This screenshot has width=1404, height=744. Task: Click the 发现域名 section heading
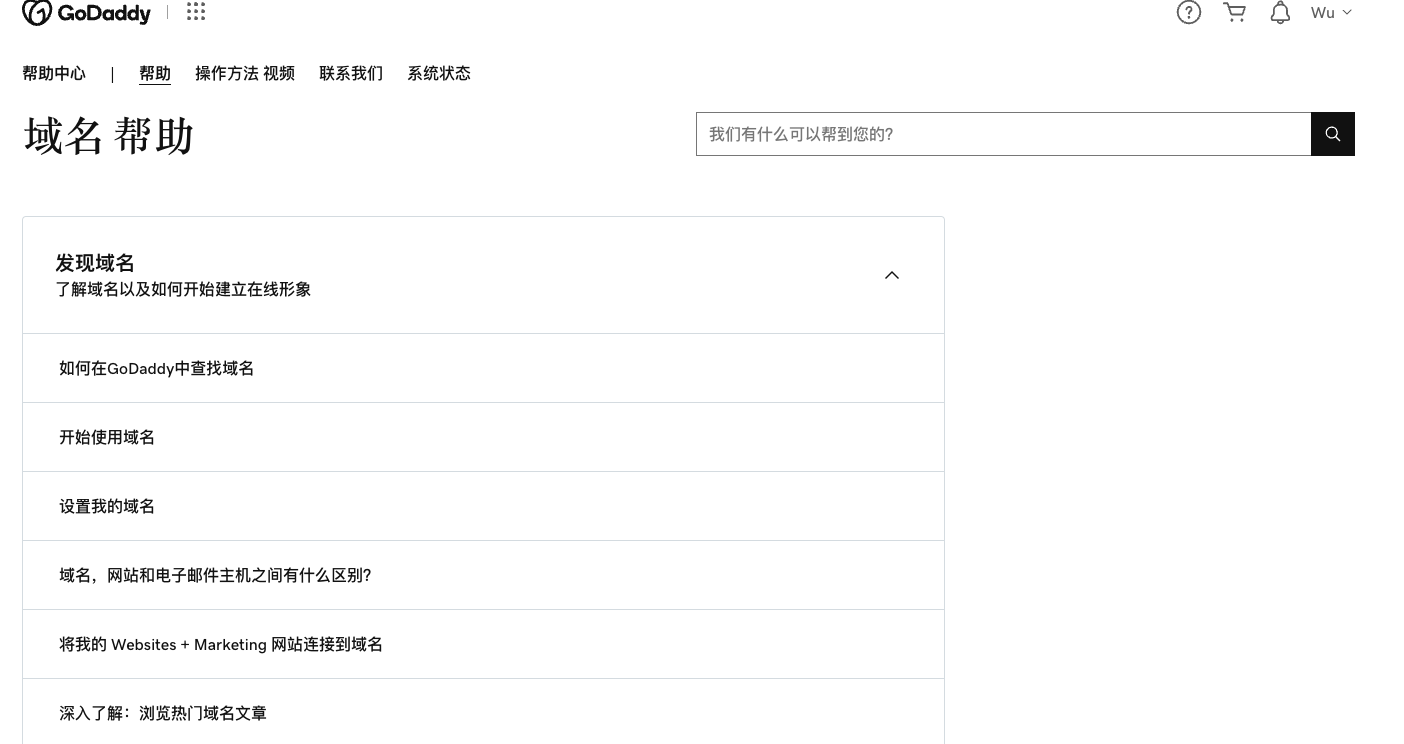pos(95,263)
